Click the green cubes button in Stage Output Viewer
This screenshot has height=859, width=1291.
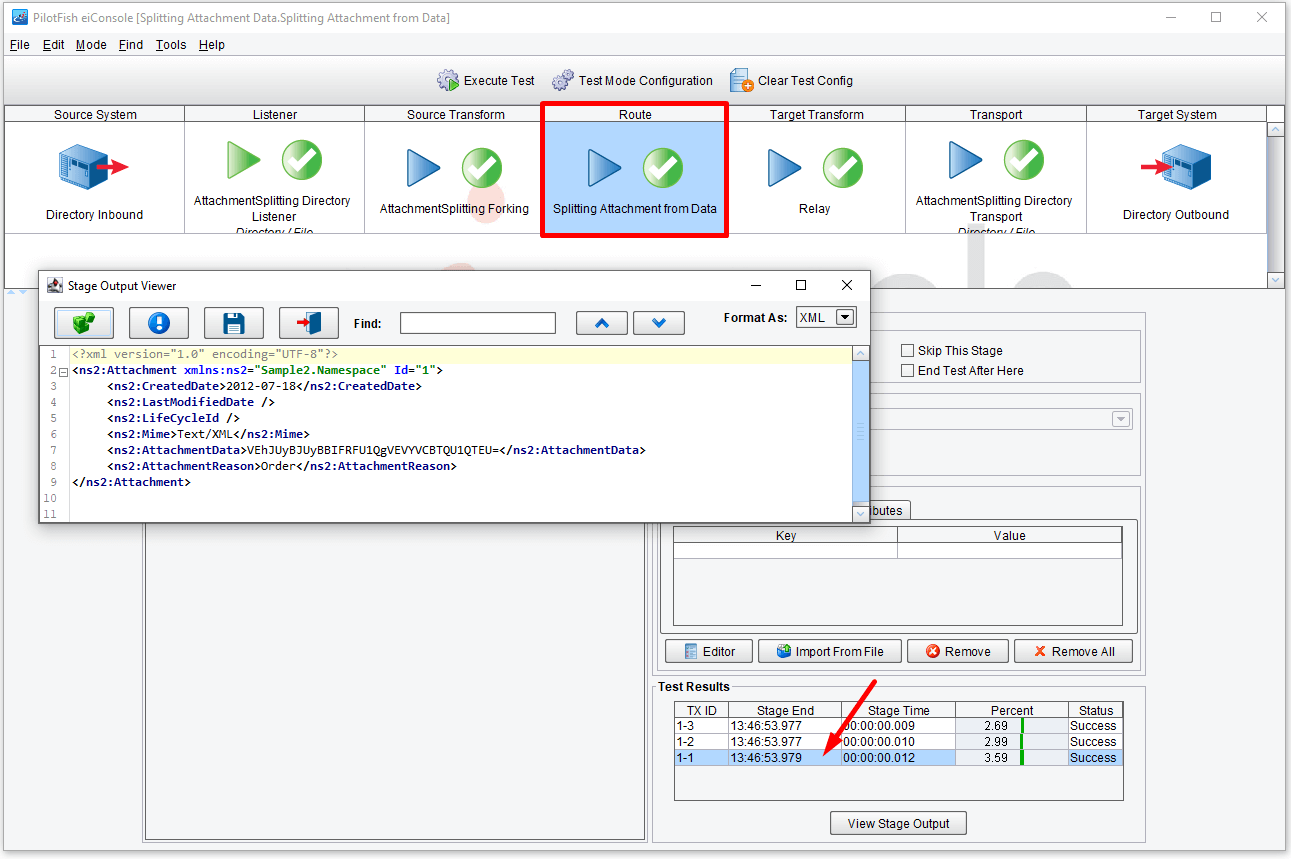point(84,323)
